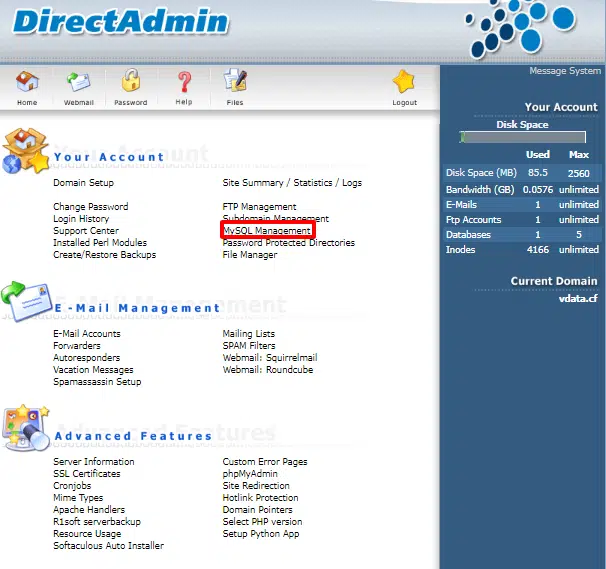
Task: Open Cronjobs link
Action: 72,485
